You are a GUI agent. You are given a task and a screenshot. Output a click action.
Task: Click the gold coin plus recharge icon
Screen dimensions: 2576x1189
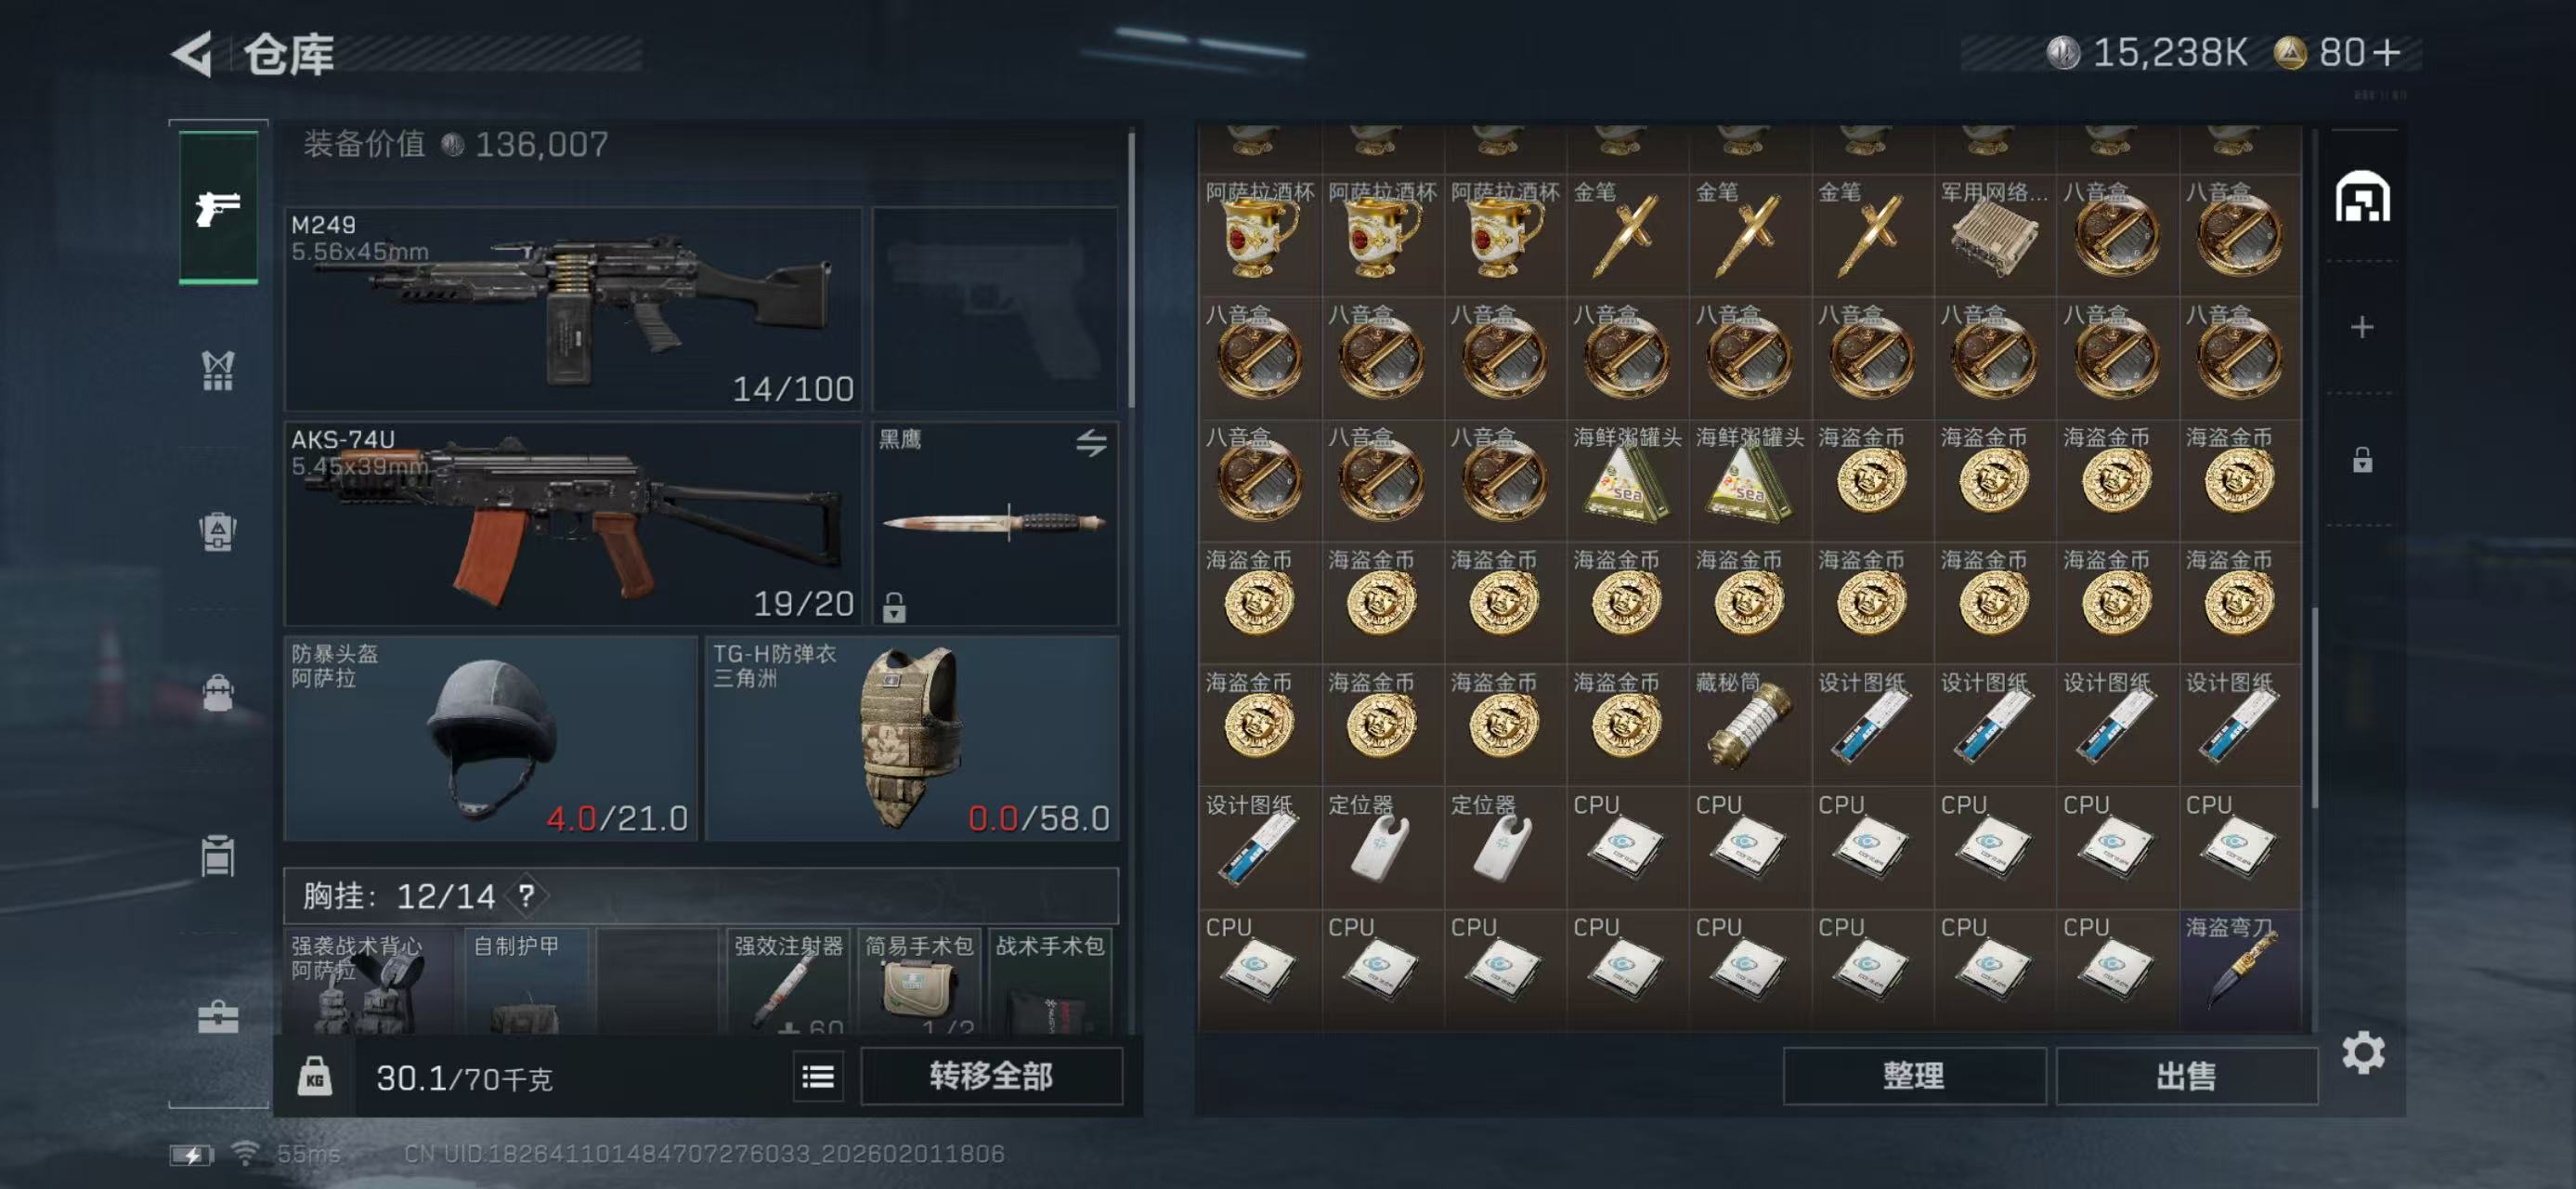click(x=2386, y=52)
